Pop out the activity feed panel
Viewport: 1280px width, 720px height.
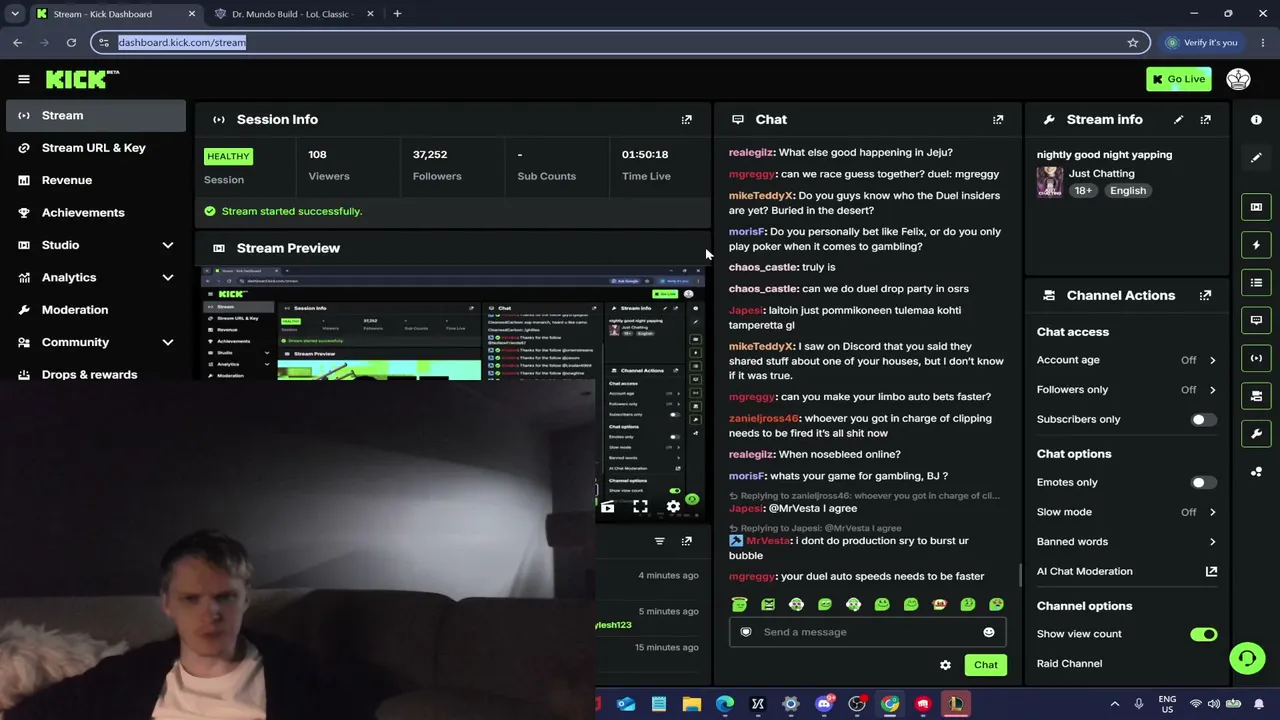pos(686,541)
